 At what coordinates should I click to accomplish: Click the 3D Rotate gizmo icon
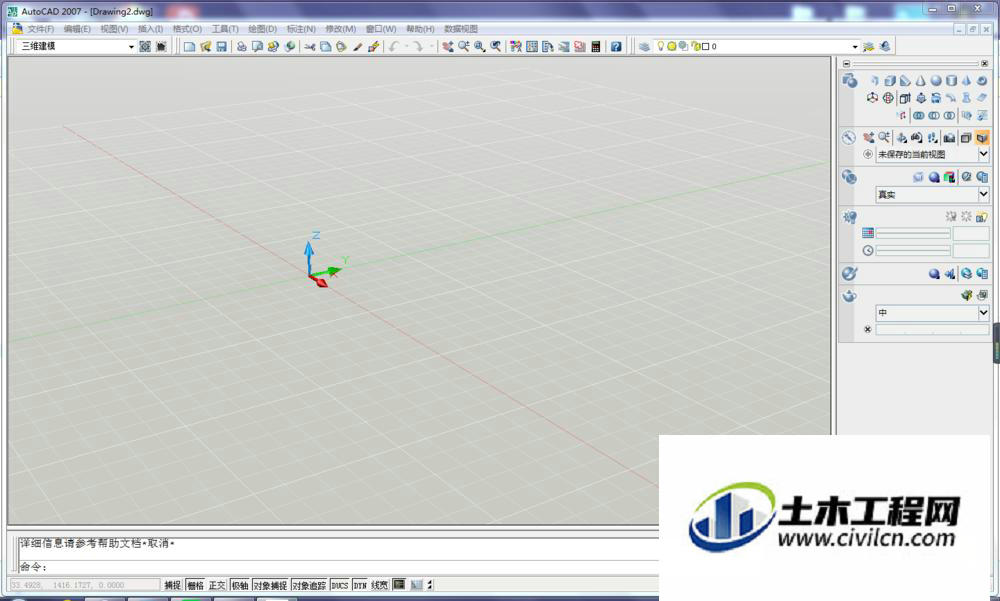[888, 98]
